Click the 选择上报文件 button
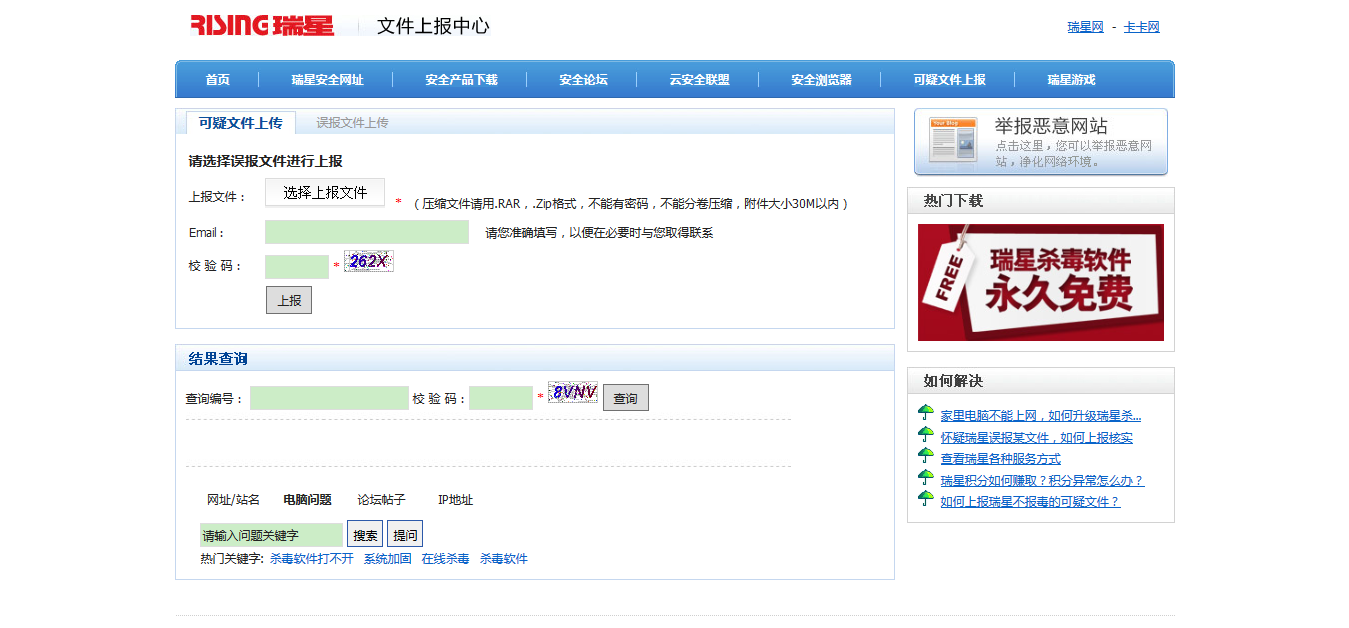Image resolution: width=1349 pixels, height=628 pixels. point(325,192)
